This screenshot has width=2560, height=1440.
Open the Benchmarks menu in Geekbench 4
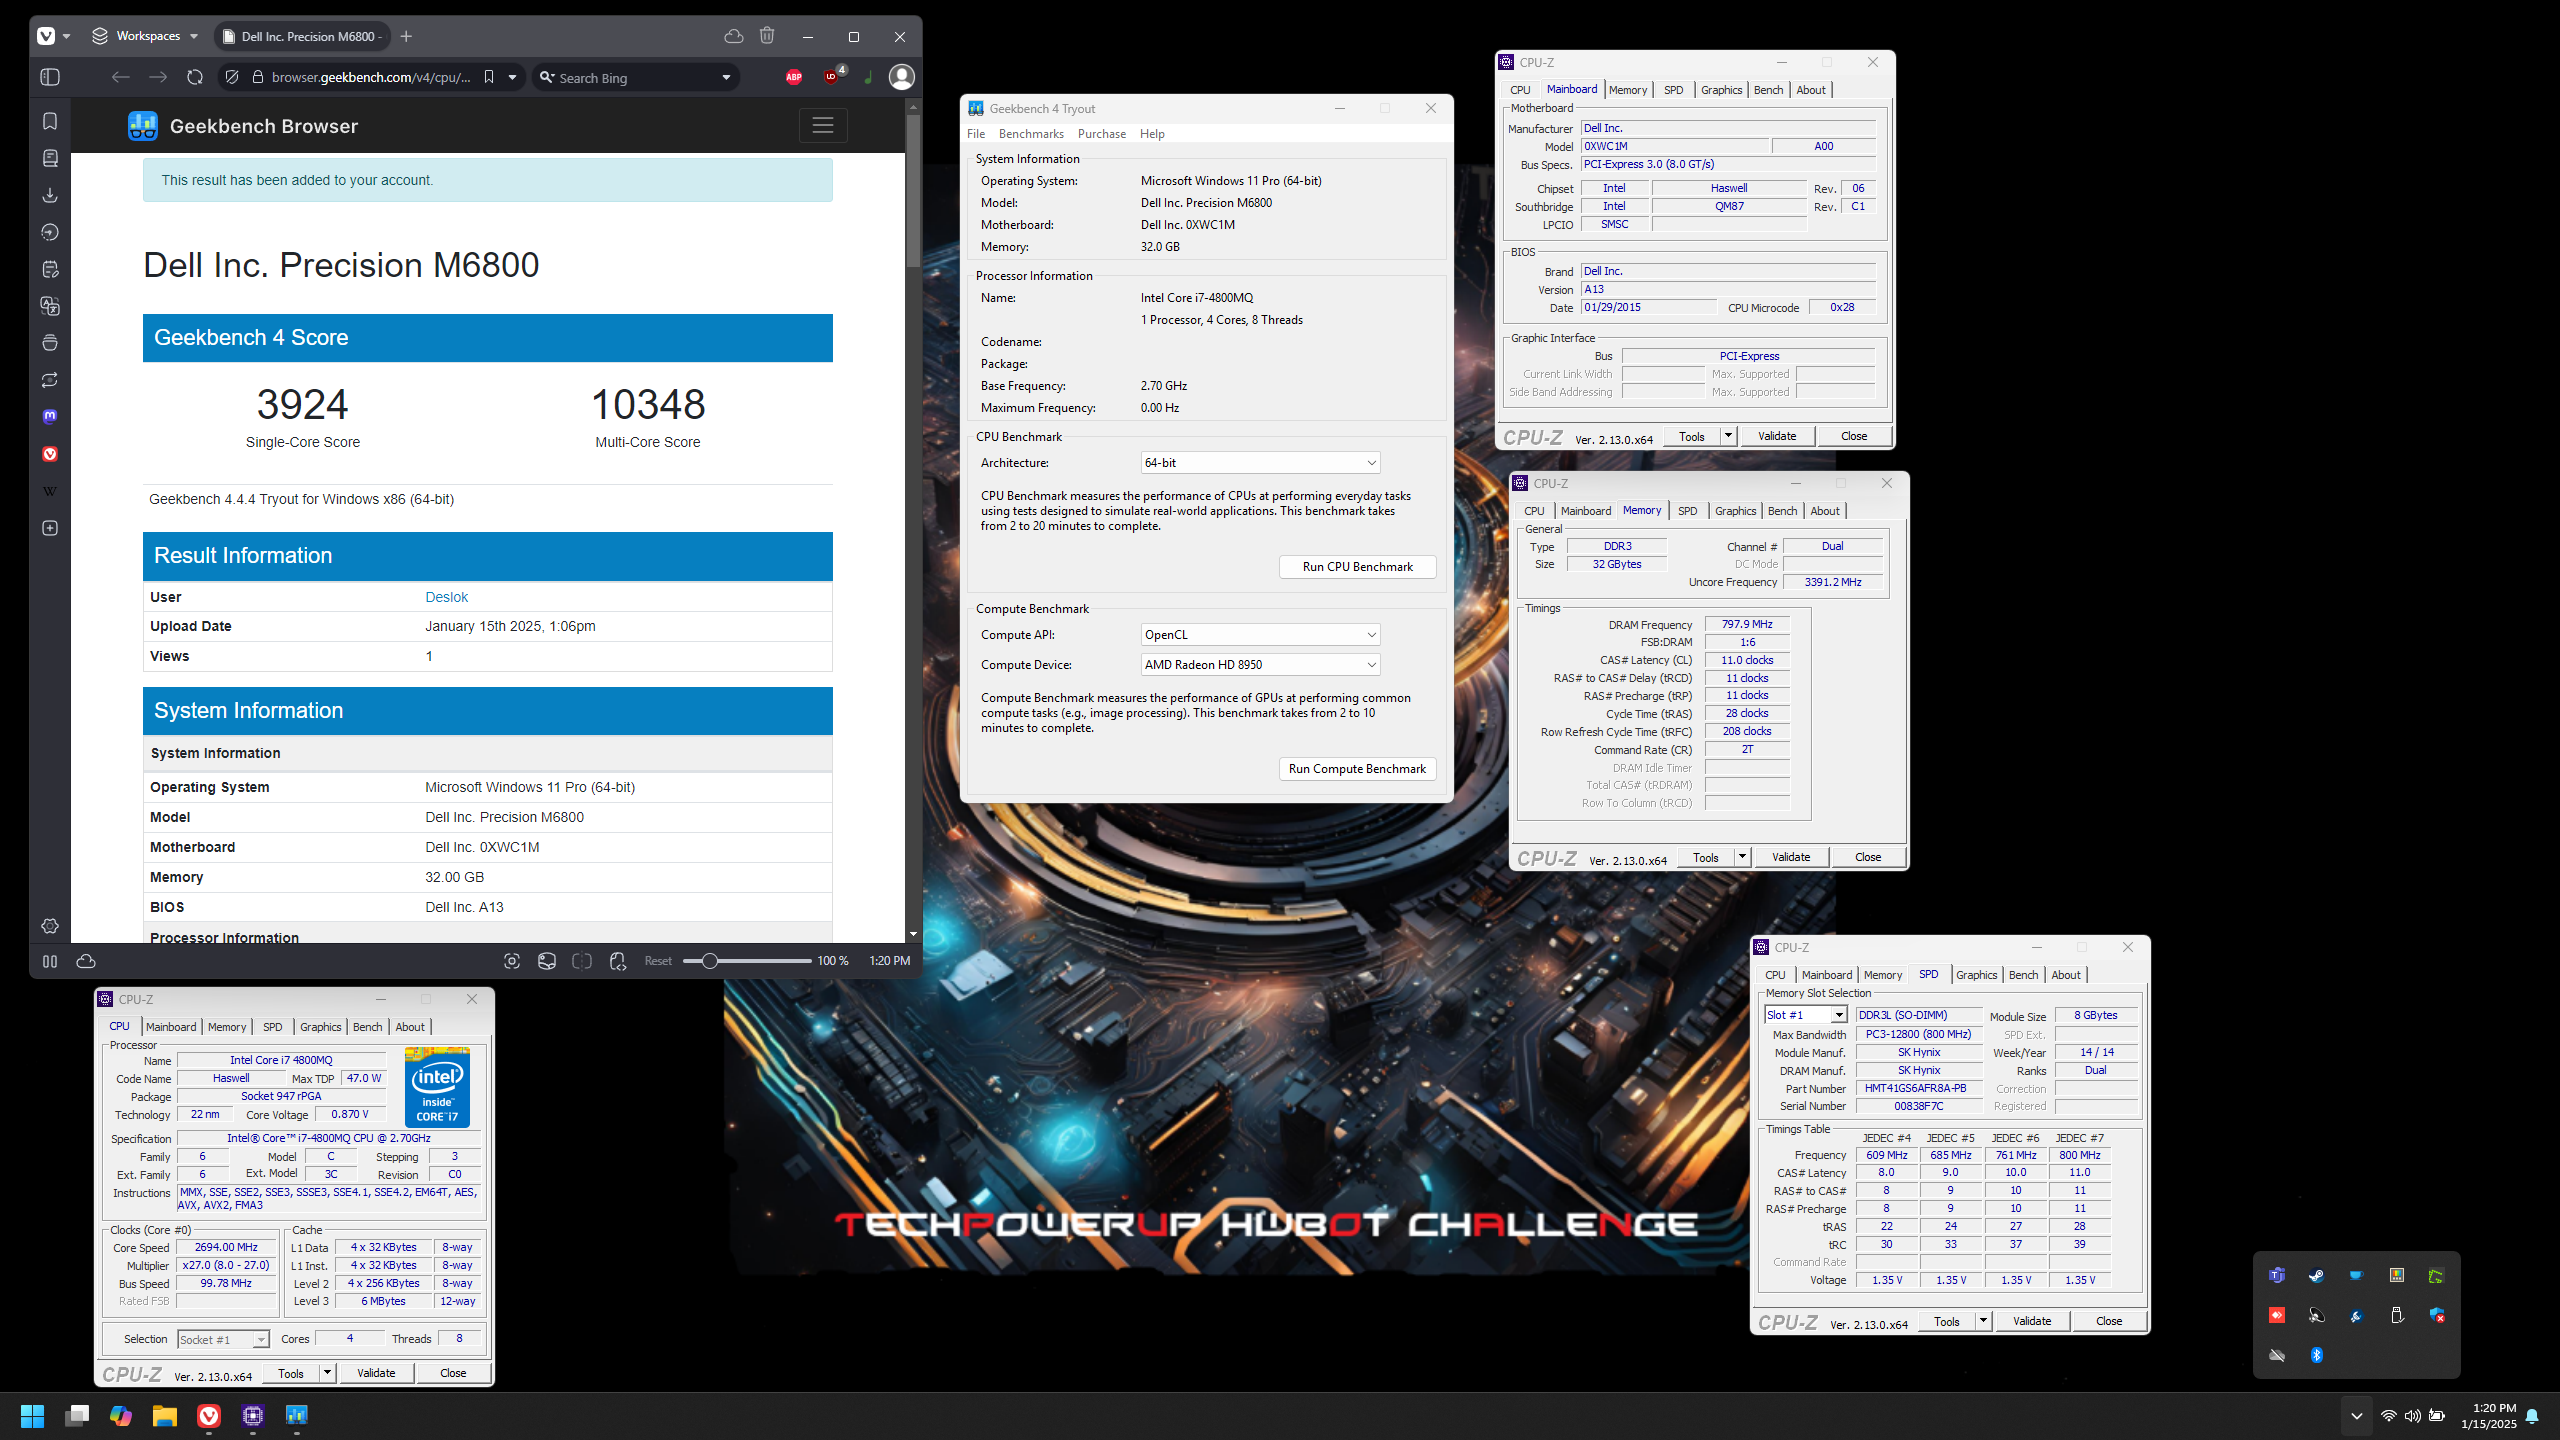click(x=1031, y=134)
